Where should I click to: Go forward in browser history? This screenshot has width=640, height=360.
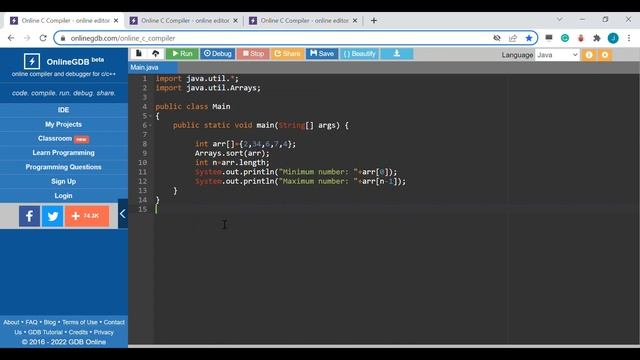27,38
